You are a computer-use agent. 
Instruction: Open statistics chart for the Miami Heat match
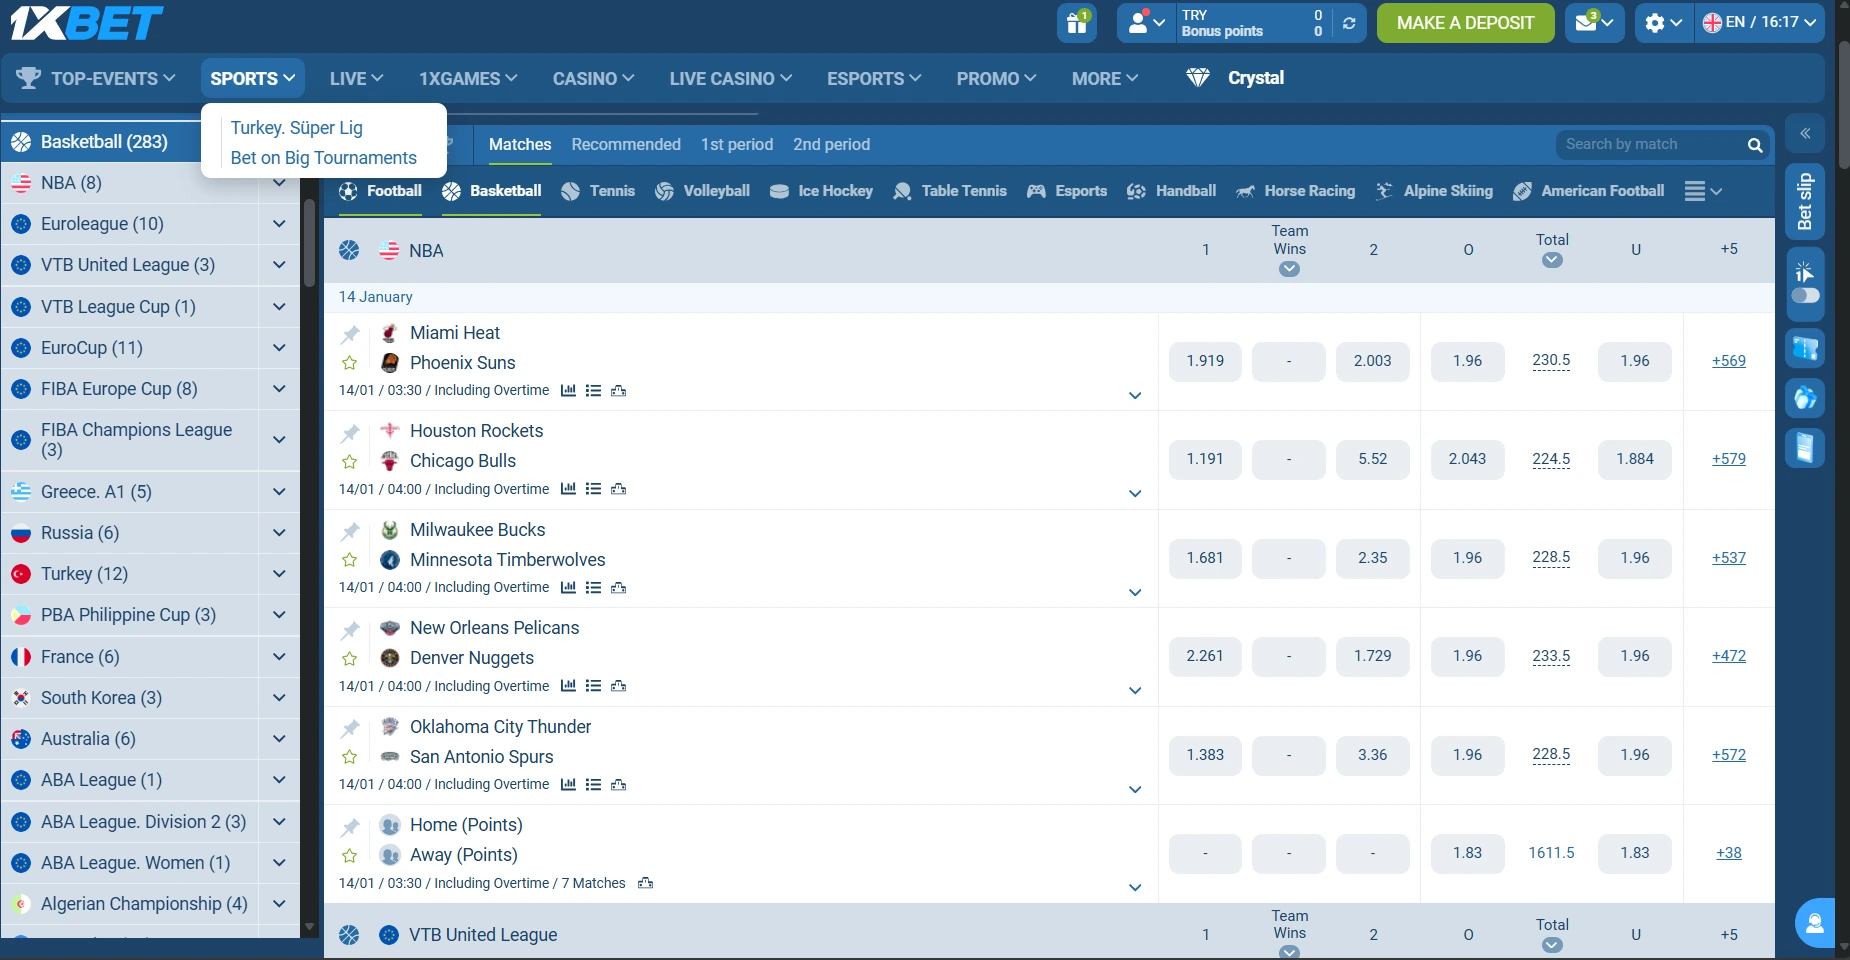568,391
